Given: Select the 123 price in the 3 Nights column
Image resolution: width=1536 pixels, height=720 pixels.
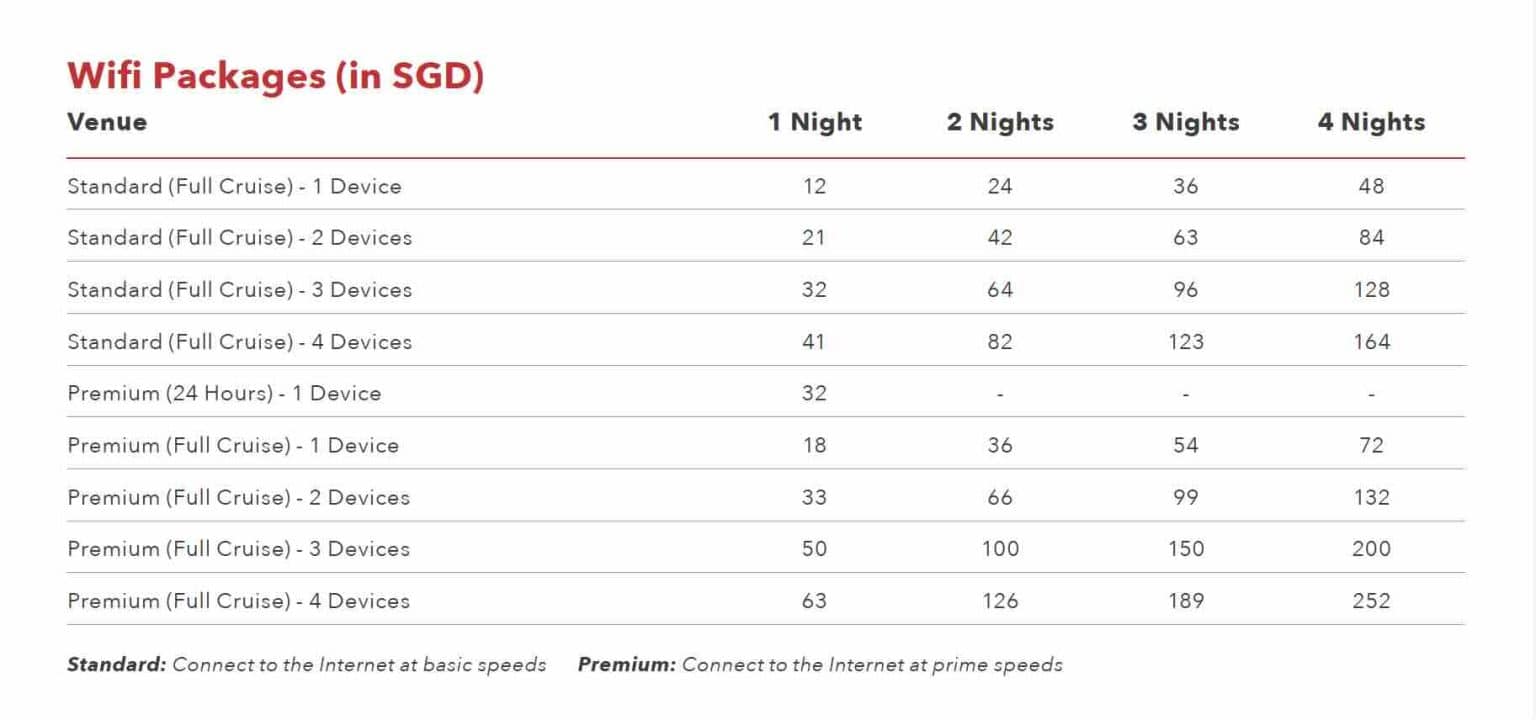Looking at the screenshot, I should [1185, 342].
